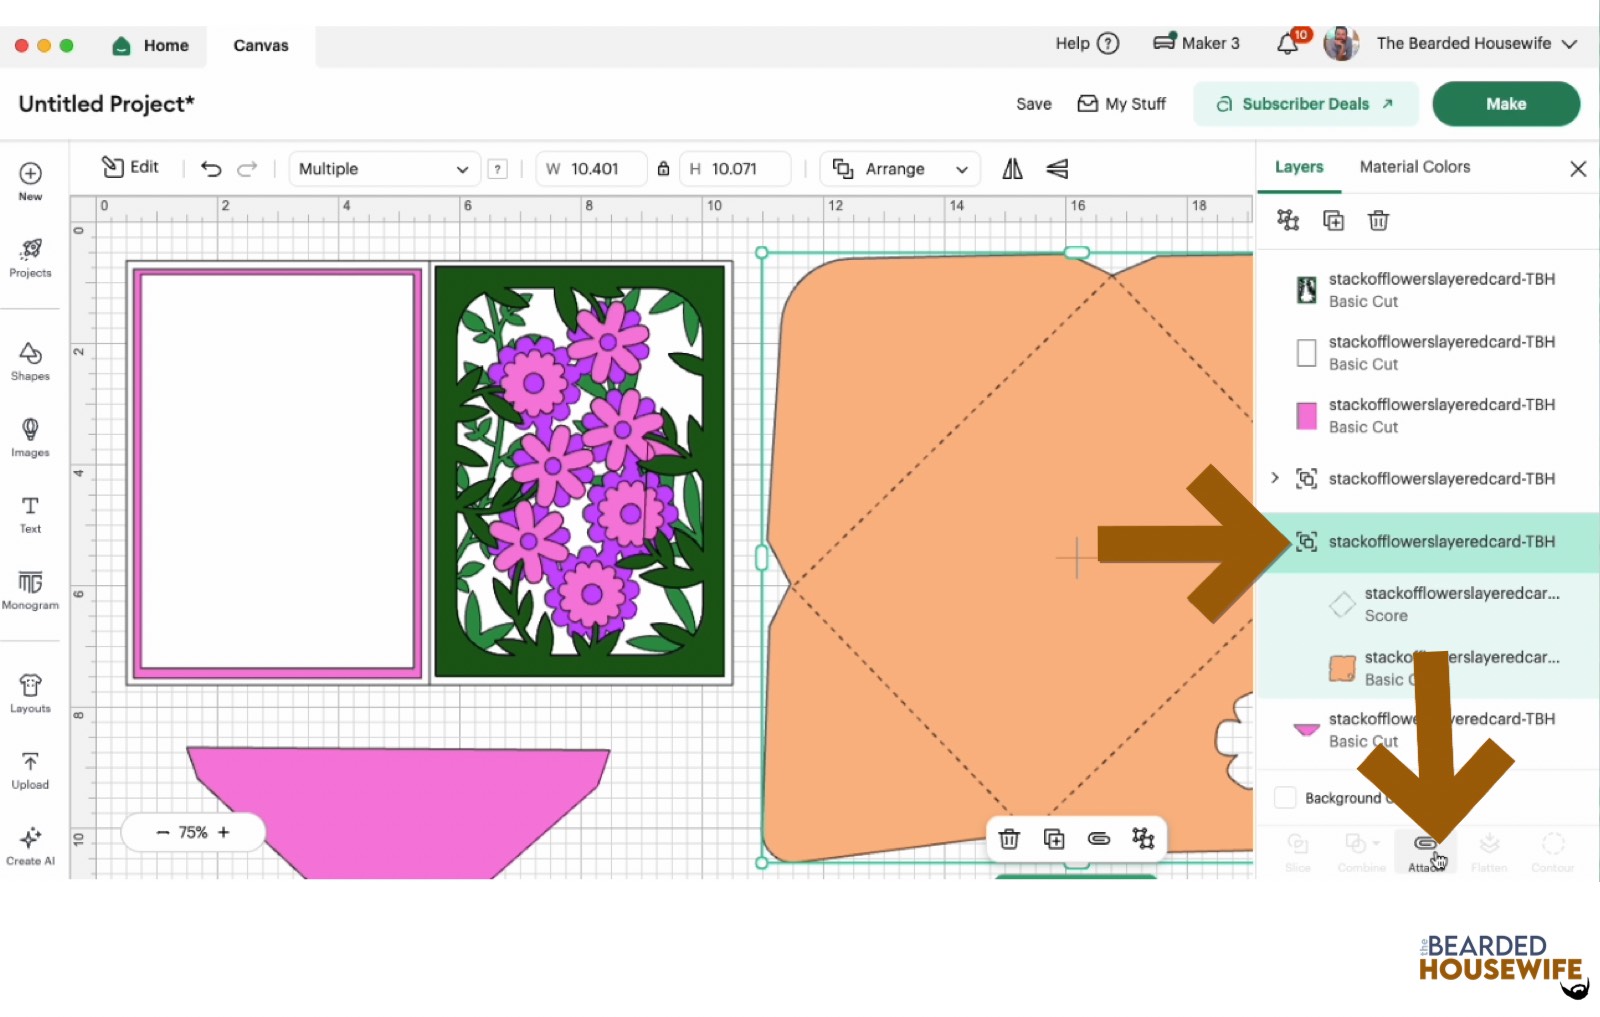The image size is (1600, 1017).
Task: Click the Upload icon
Action: tap(30, 770)
